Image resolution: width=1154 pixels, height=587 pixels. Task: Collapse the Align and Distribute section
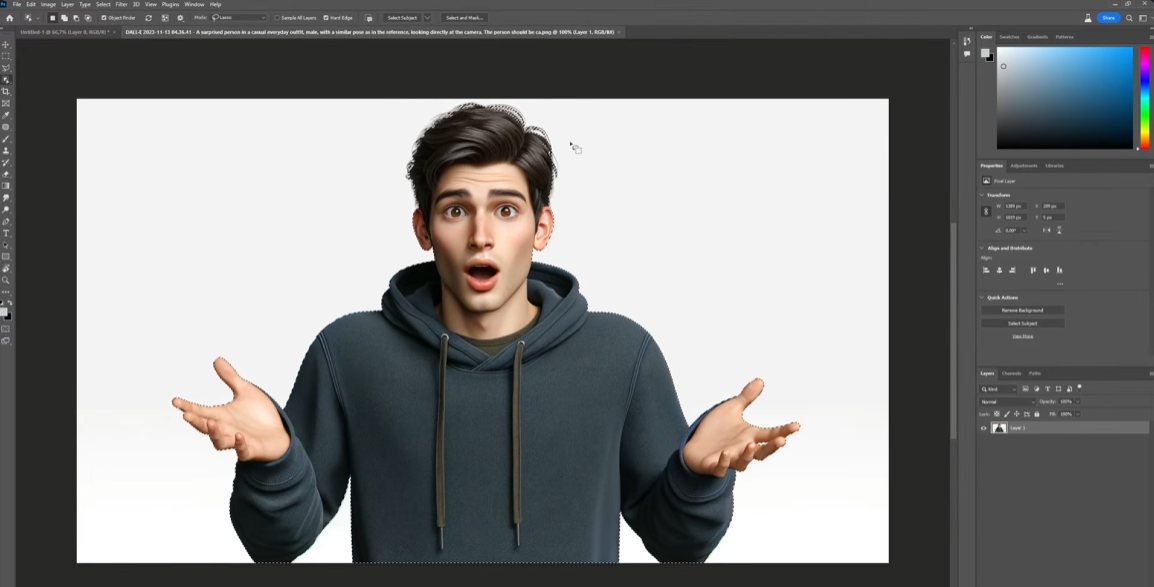[x=982, y=248]
